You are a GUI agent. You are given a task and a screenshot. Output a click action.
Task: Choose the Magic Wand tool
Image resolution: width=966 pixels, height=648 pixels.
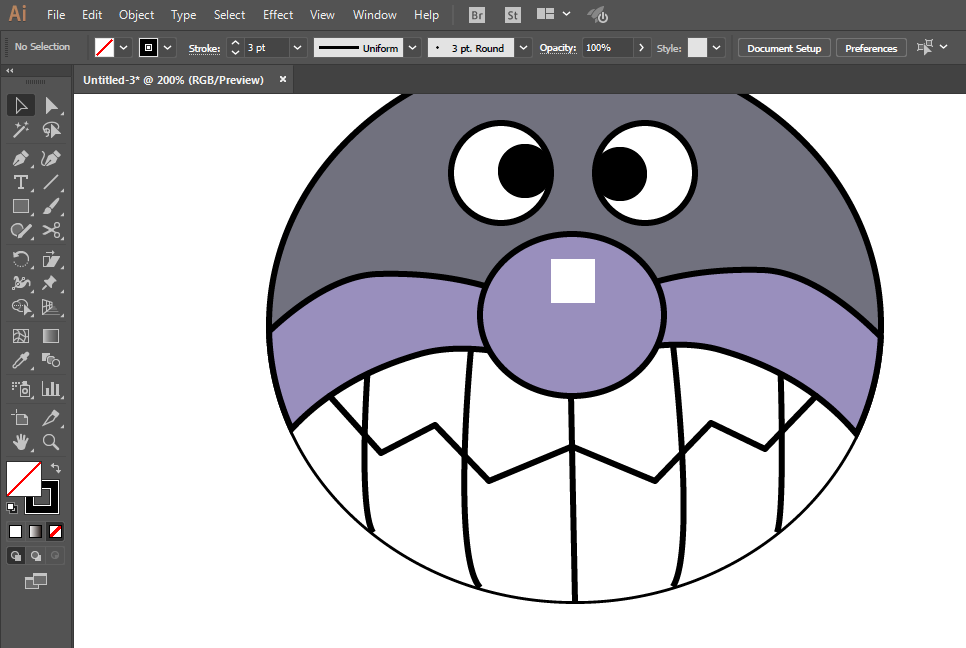coord(20,130)
